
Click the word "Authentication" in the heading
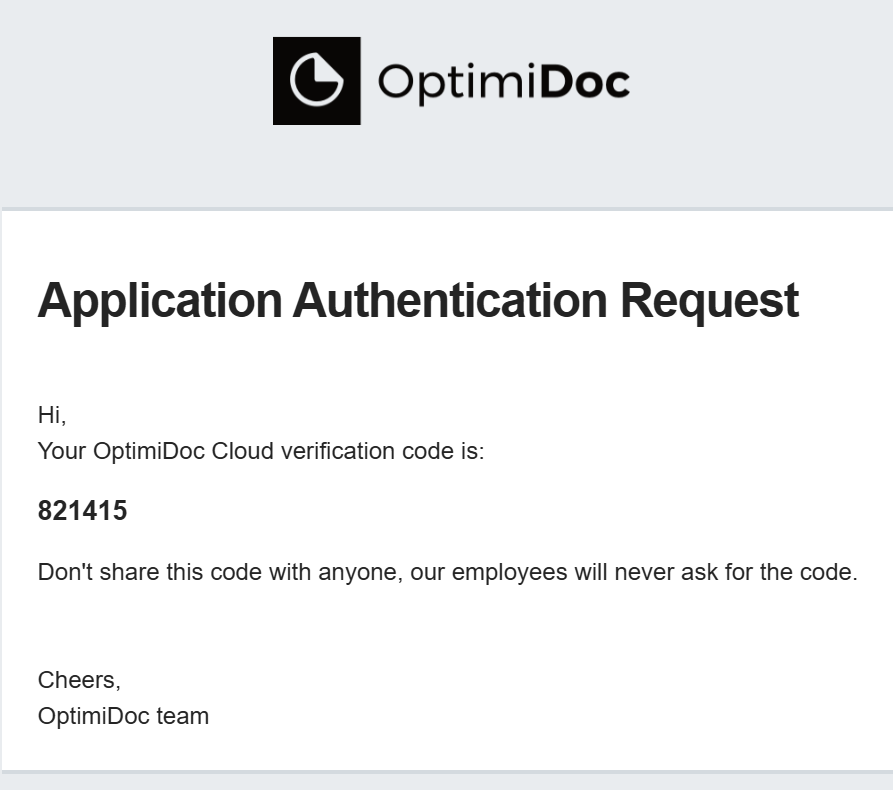tap(451, 300)
